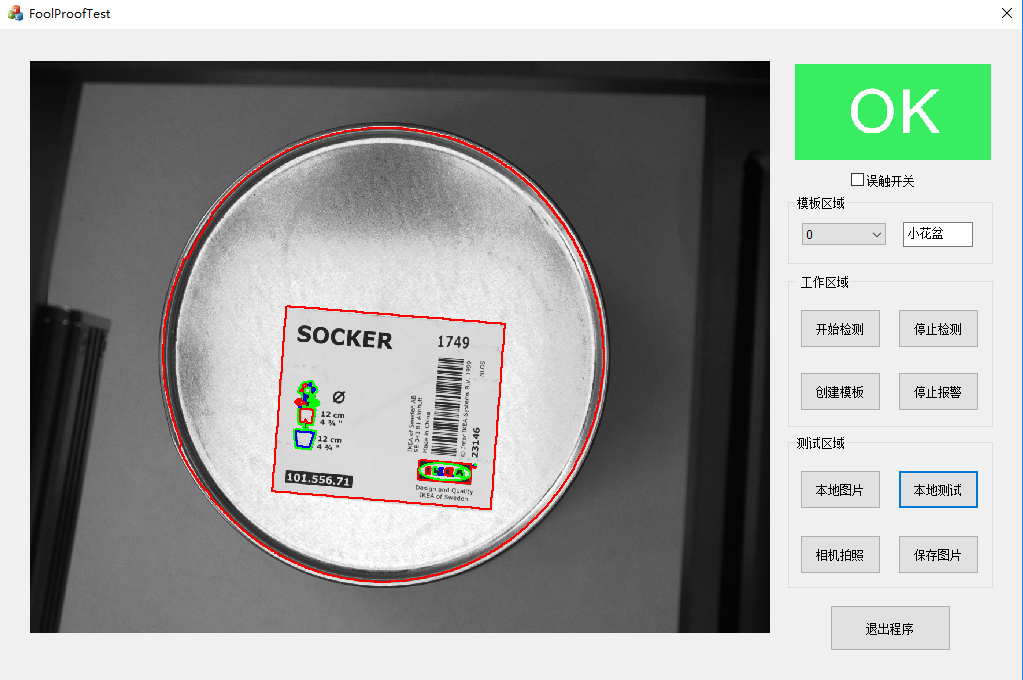
Task: Close the FoolProofTest window
Action: pyautogui.click(x=1006, y=13)
